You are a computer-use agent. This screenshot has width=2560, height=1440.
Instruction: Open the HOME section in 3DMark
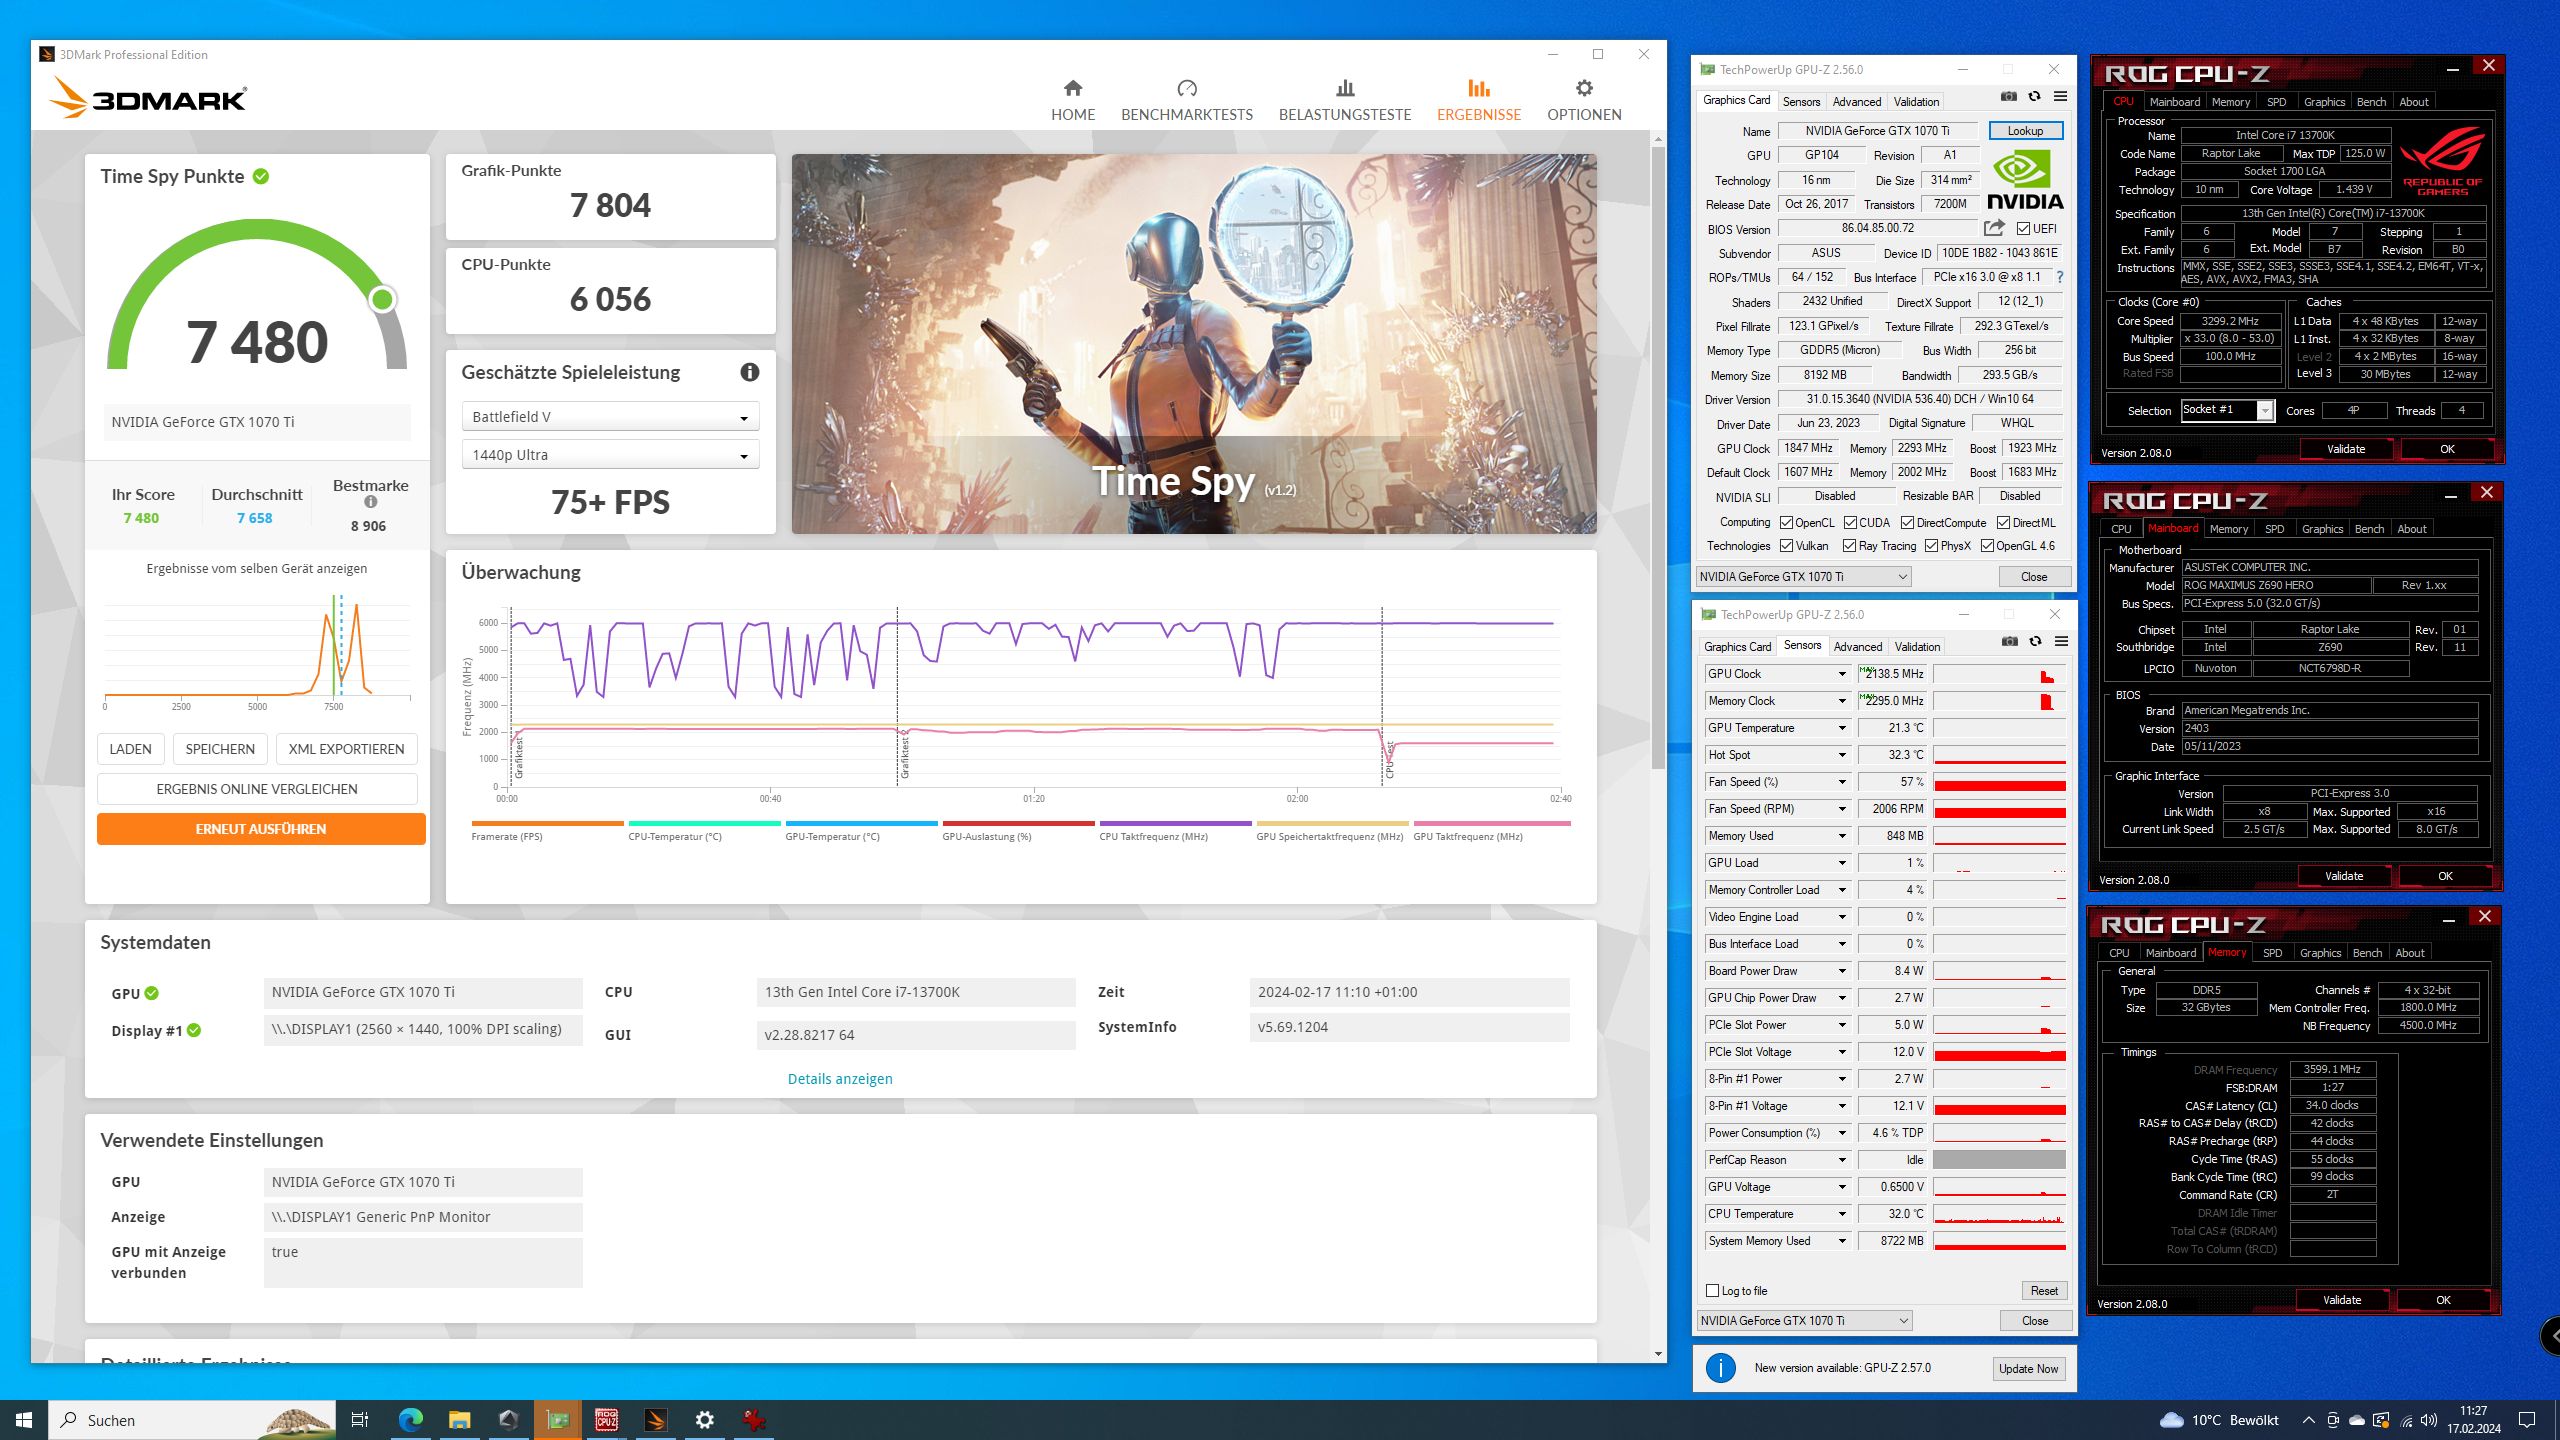point(1072,100)
